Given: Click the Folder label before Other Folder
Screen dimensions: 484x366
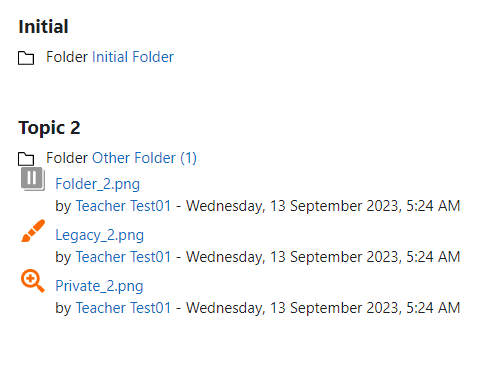Looking at the screenshot, I should point(67,158).
